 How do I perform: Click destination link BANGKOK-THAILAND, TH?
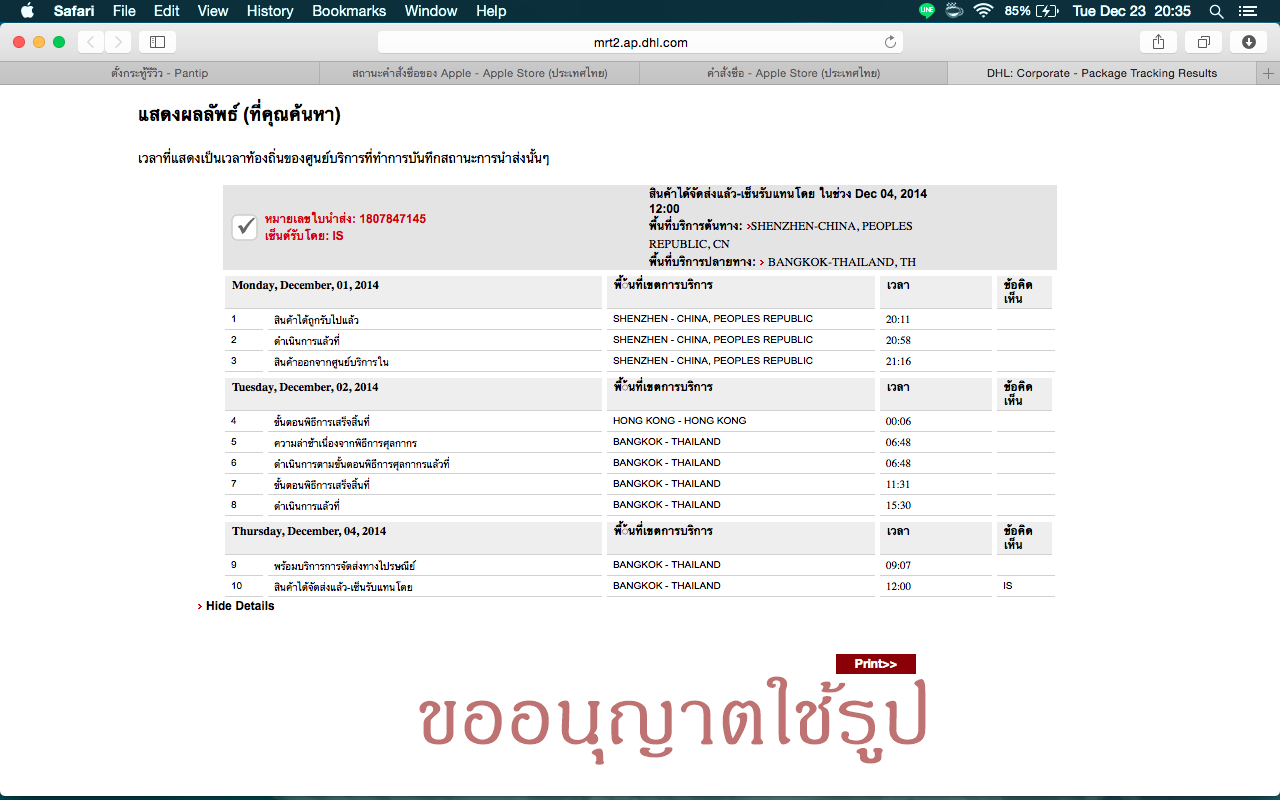(842, 262)
